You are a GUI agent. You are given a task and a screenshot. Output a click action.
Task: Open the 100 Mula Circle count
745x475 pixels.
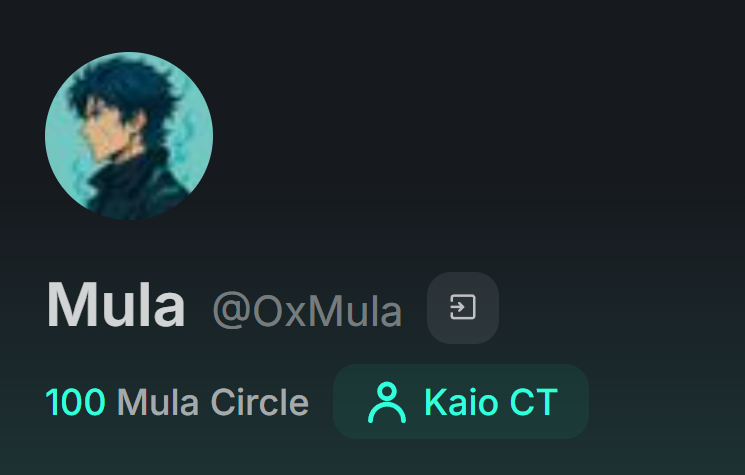tap(177, 402)
